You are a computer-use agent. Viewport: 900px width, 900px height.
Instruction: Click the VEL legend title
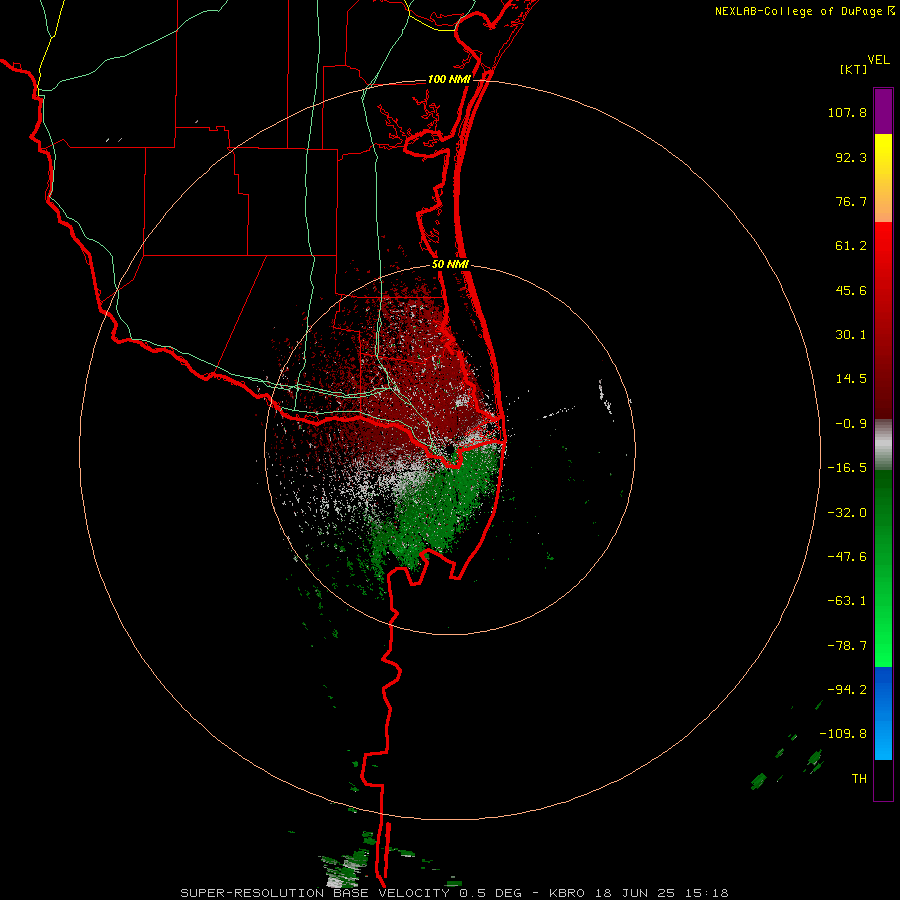pos(878,60)
